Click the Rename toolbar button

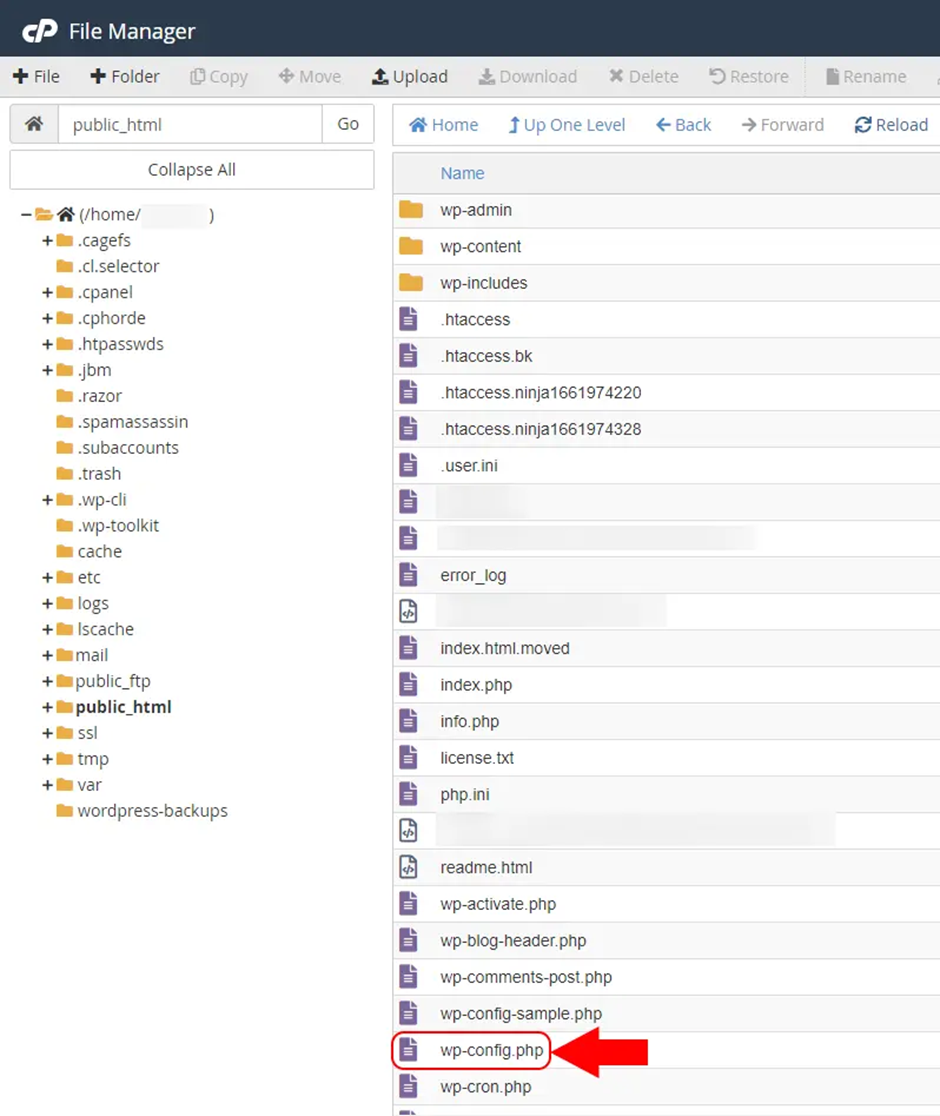pyautogui.click(x=866, y=76)
